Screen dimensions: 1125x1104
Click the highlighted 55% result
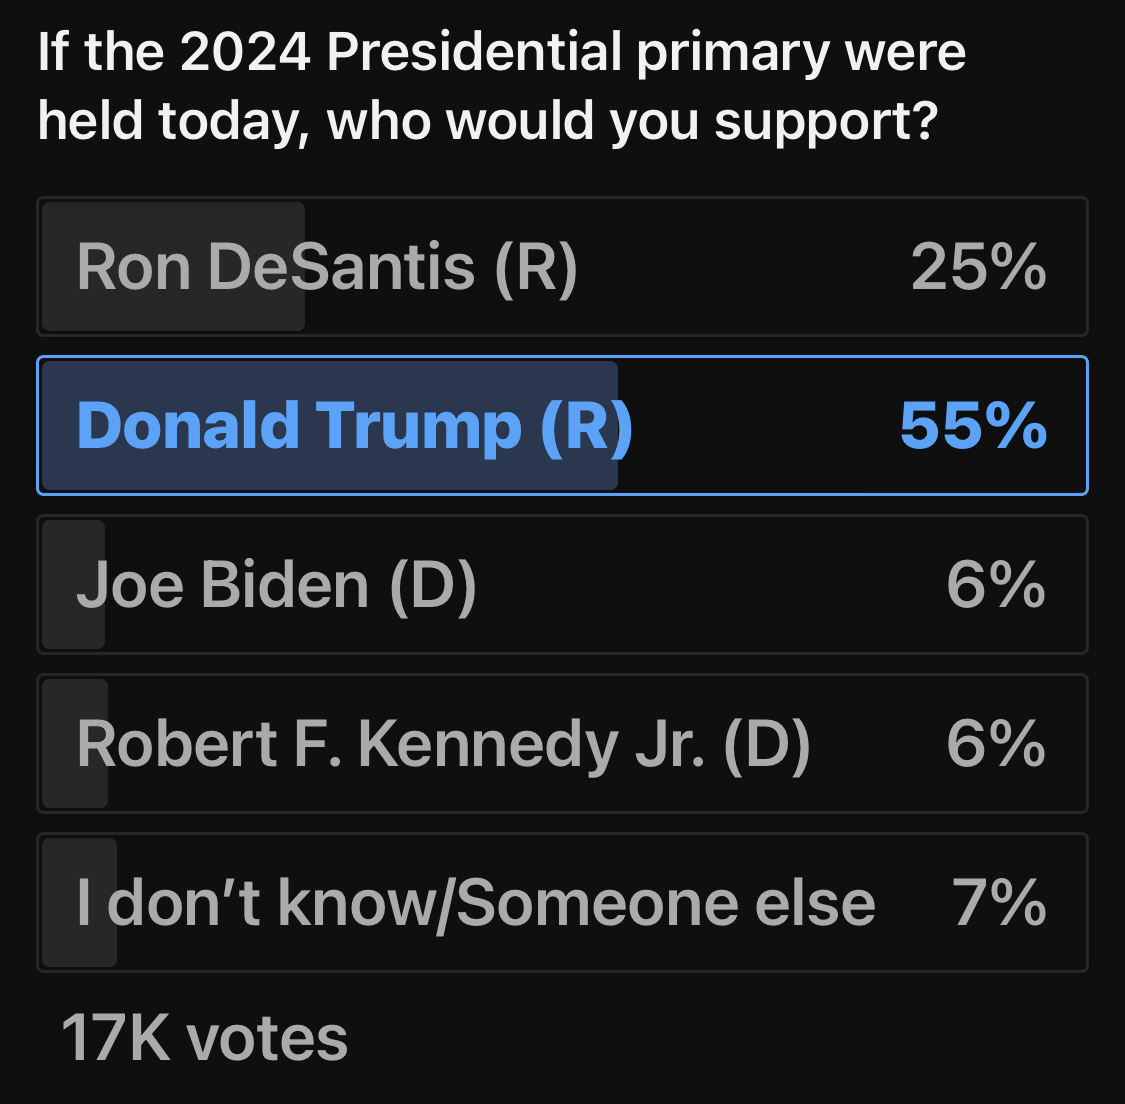974,425
